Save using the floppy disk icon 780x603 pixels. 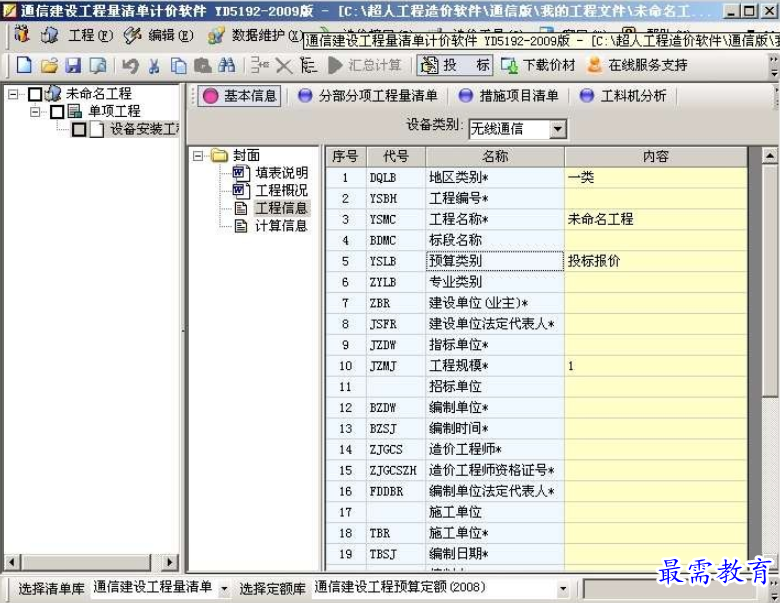(x=73, y=66)
